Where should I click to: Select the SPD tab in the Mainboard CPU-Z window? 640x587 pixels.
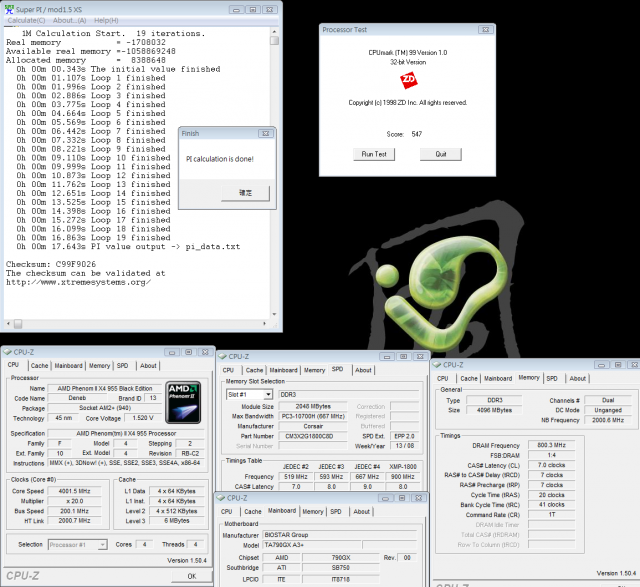pyautogui.click(x=336, y=511)
